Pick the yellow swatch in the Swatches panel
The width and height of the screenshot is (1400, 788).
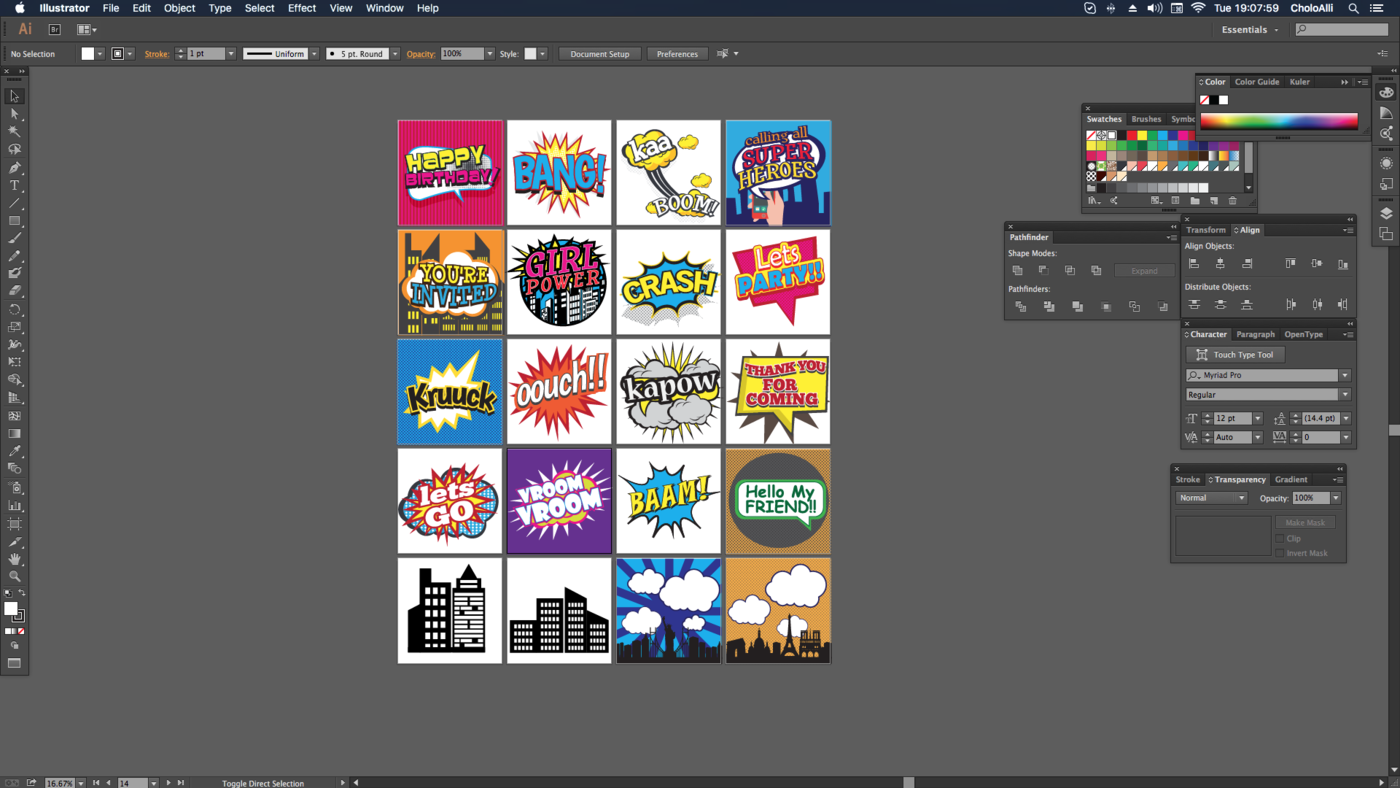click(1141, 135)
